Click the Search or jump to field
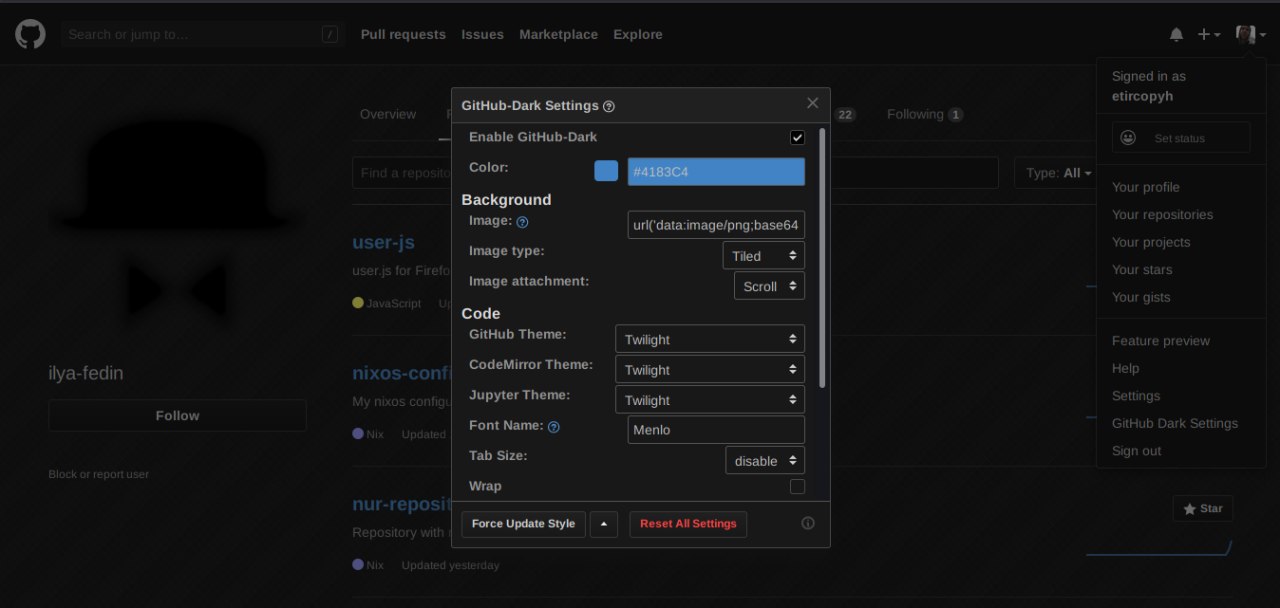Screen dimensions: 1280x608 point(202,34)
